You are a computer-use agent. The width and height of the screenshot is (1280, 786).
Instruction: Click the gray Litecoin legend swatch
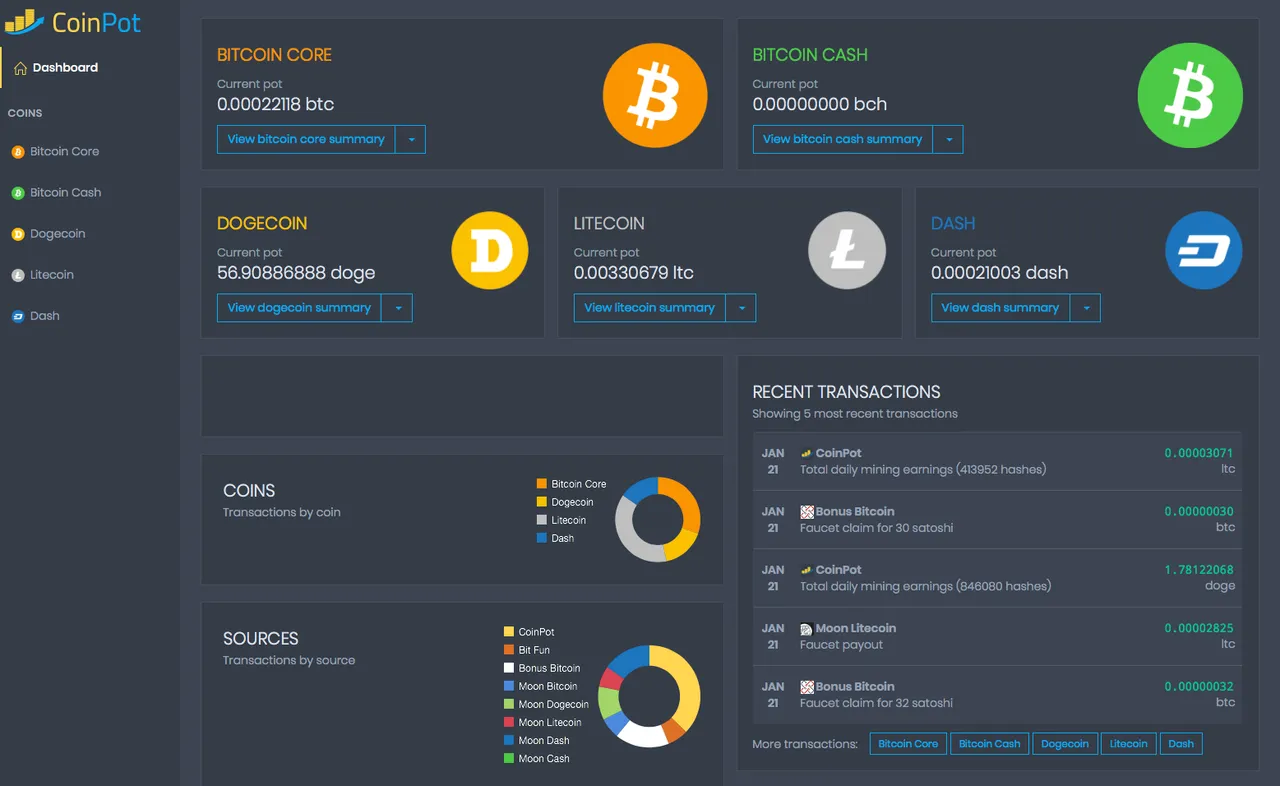coord(542,520)
